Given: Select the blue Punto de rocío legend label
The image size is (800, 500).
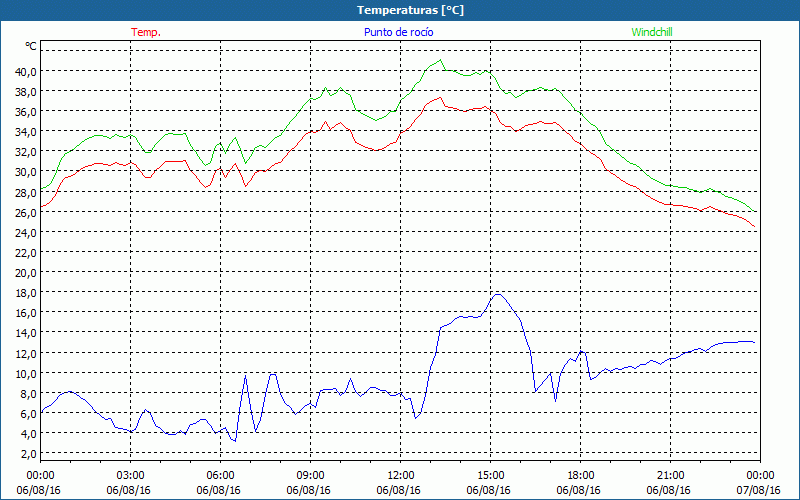Looking at the screenshot, I should pos(398,32).
